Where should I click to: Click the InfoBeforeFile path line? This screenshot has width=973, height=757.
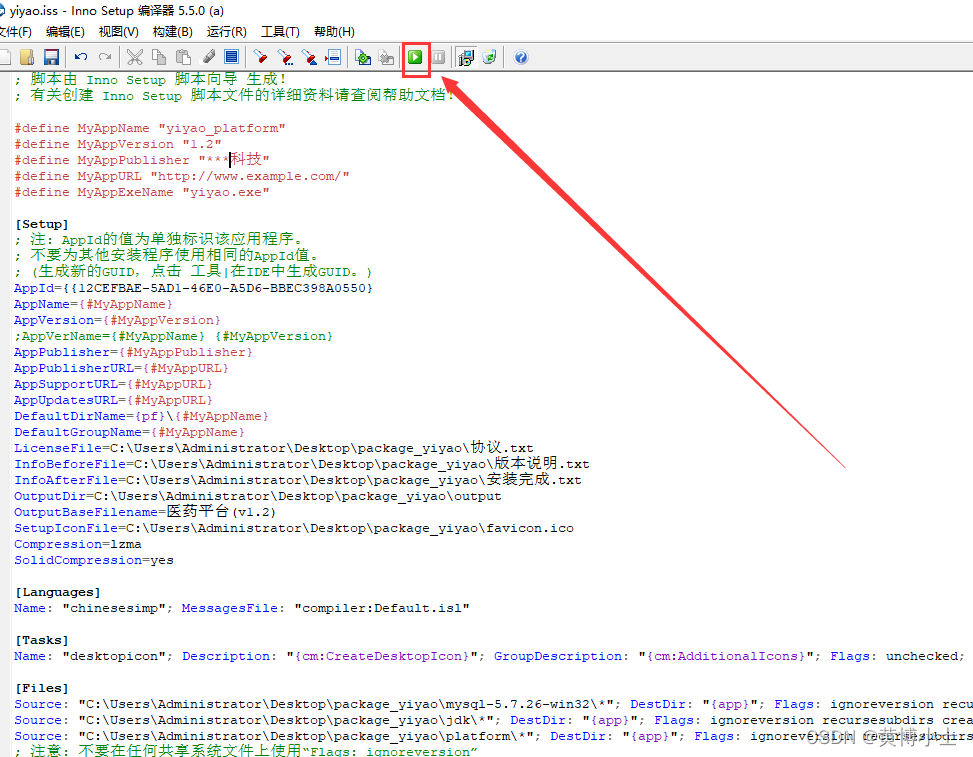302,464
